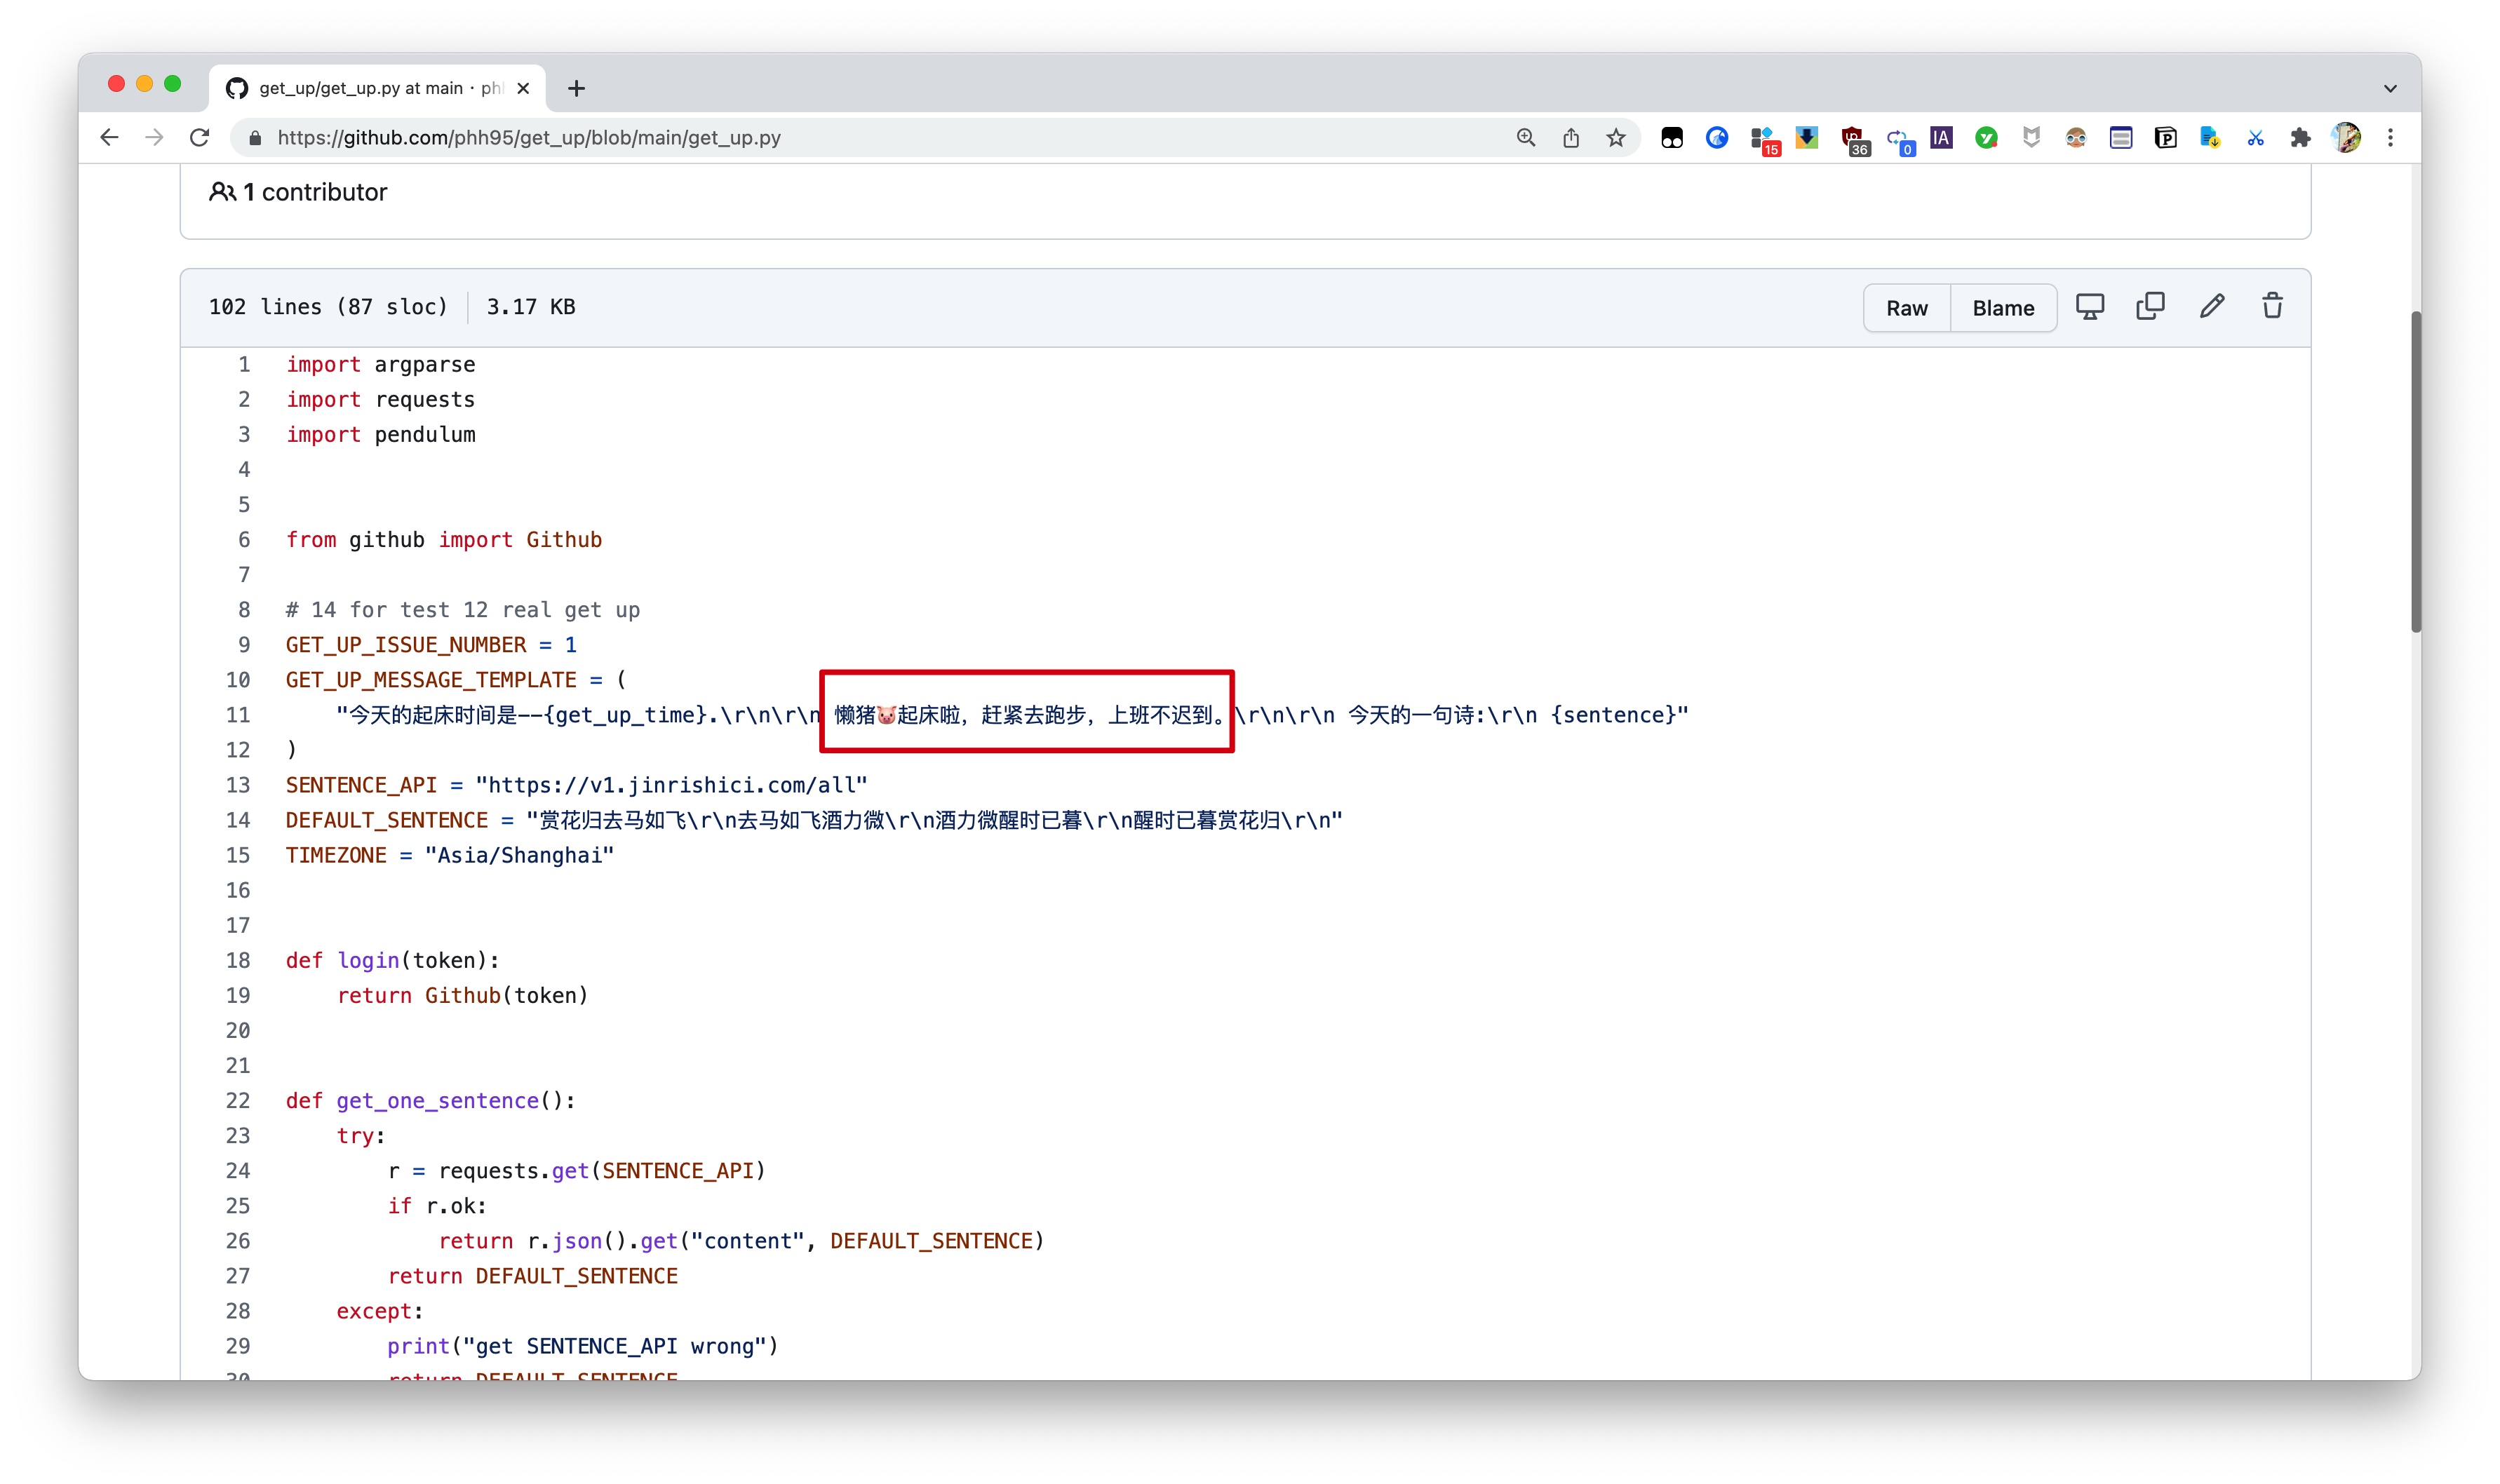
Task: Select line number 13
Action: tap(238, 785)
